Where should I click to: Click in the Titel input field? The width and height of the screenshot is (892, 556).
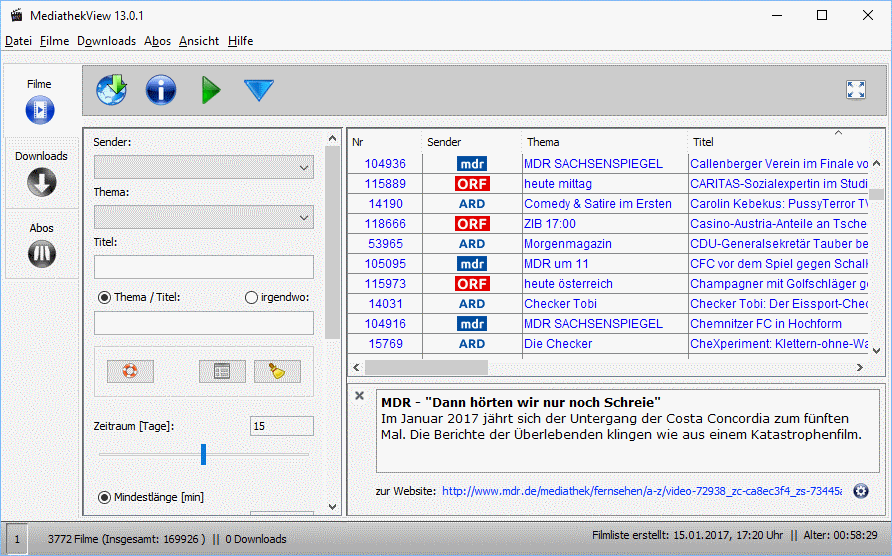pos(204,267)
